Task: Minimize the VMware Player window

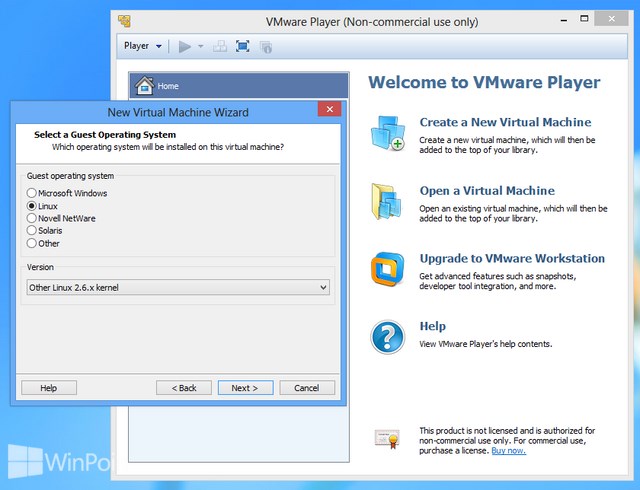Action: (564, 20)
